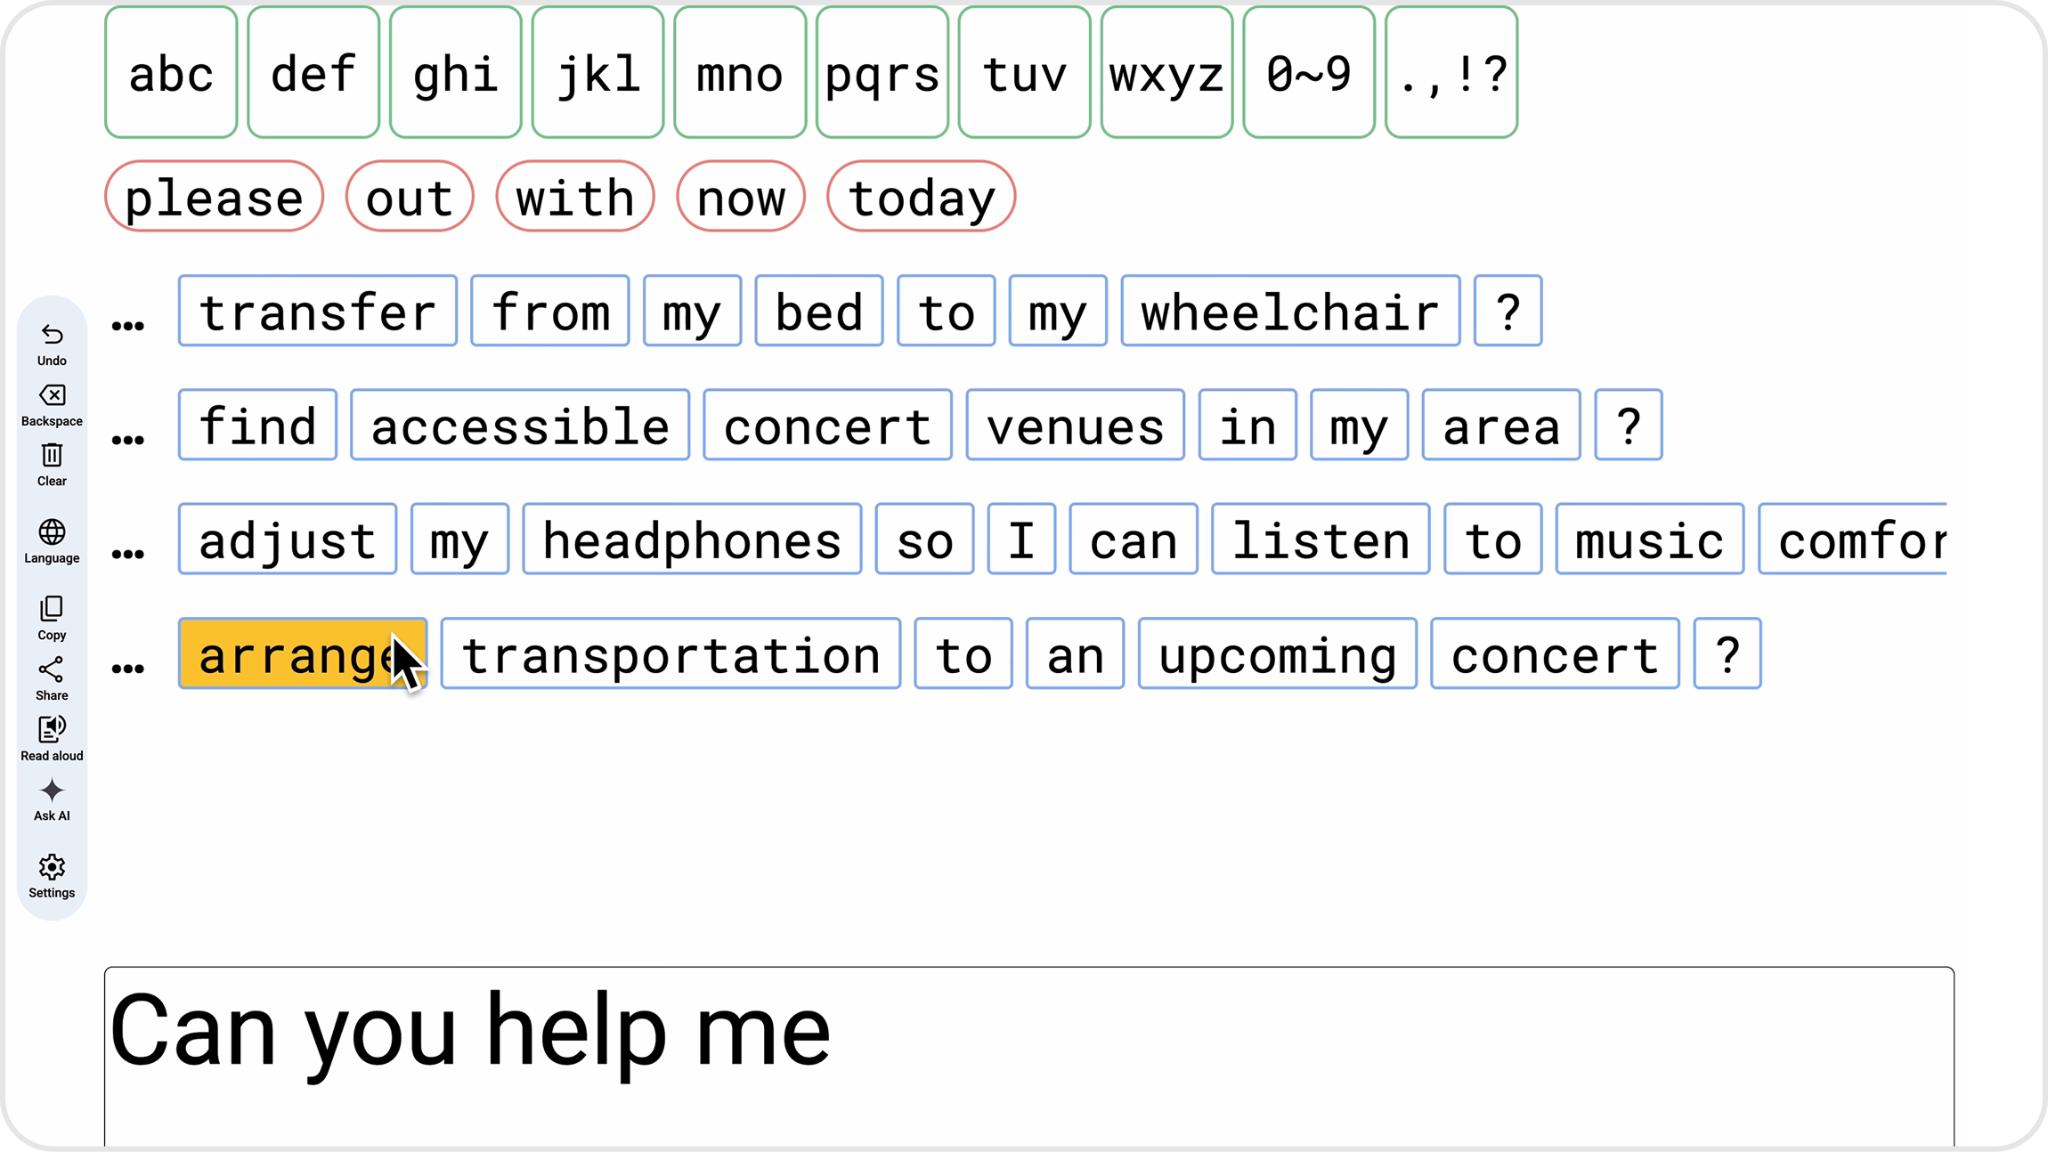Viewport: 2048px width, 1152px height.
Task: Select the abc letter key
Action: (170, 72)
